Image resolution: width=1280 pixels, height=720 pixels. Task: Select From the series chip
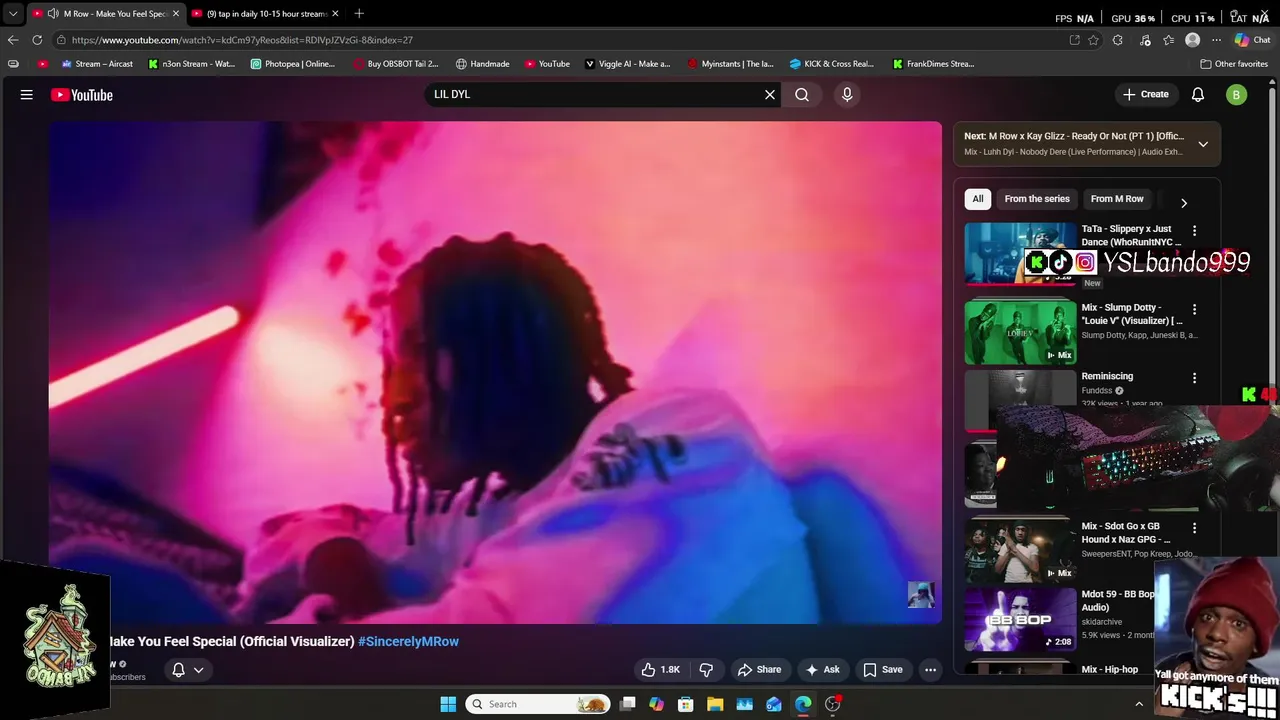tap(1037, 199)
